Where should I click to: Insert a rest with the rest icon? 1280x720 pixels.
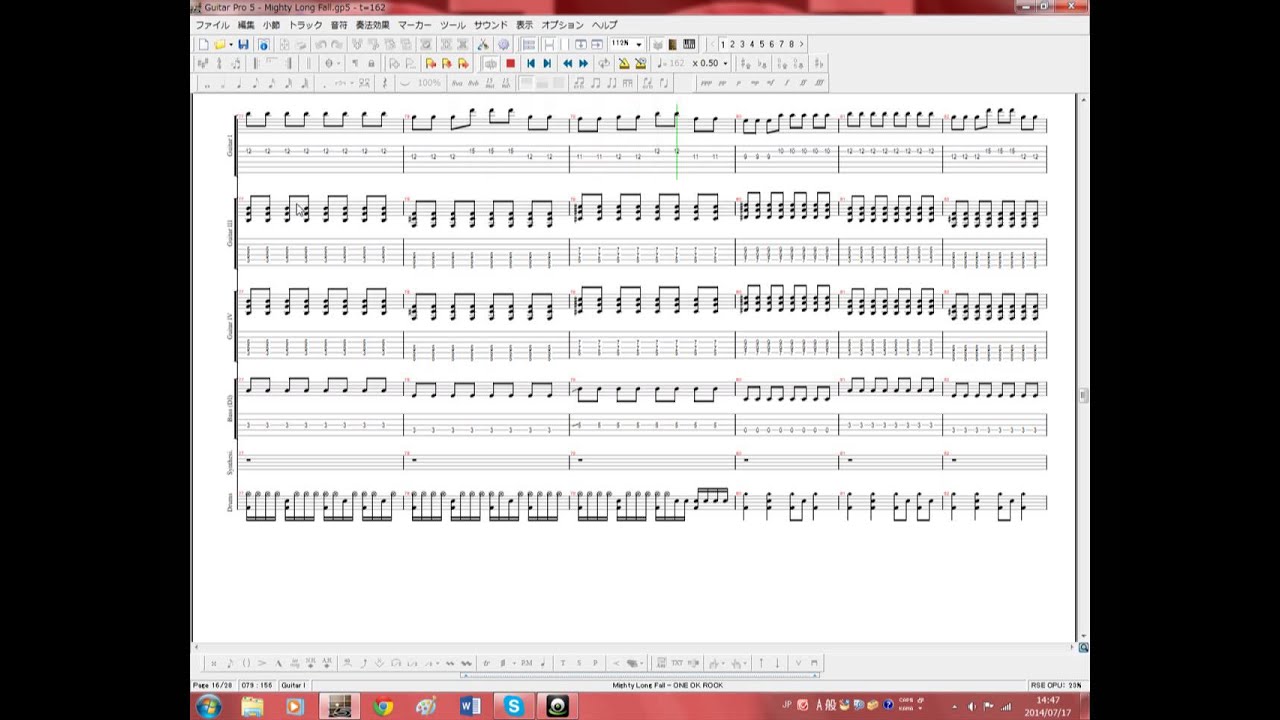[385, 83]
